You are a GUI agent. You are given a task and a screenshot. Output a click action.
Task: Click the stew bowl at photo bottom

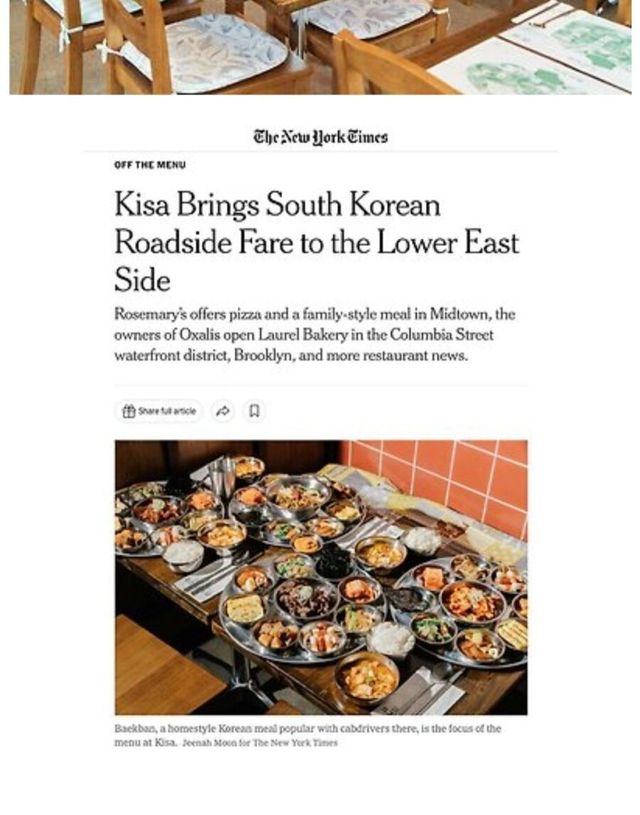[x=367, y=678]
